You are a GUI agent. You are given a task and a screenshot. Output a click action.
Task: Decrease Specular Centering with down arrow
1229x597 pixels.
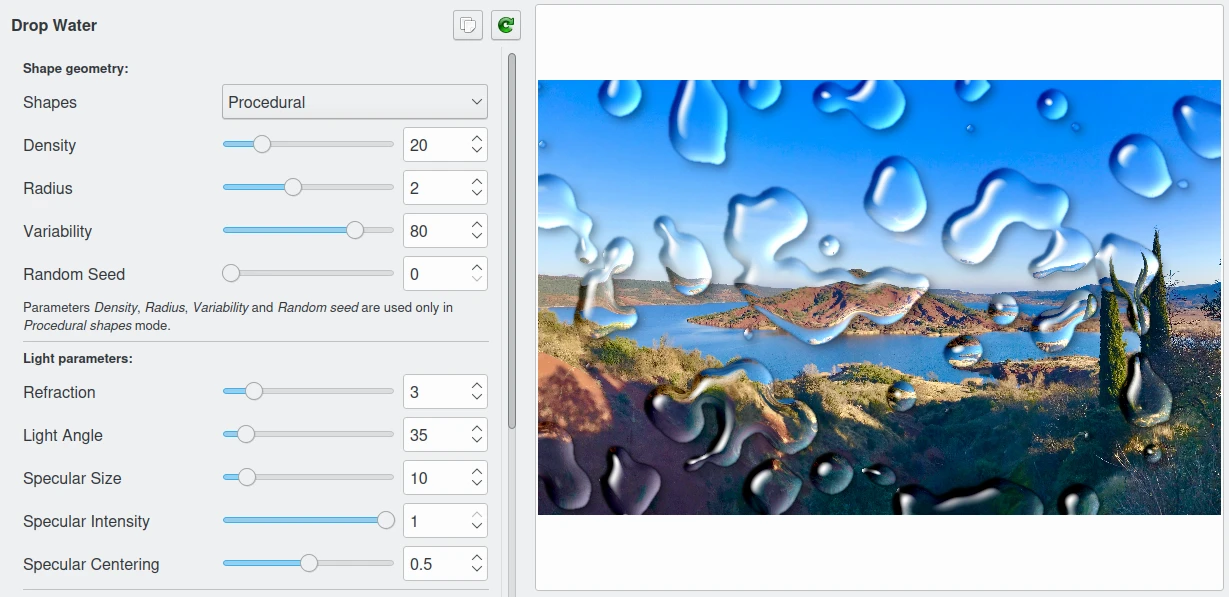[477, 570]
